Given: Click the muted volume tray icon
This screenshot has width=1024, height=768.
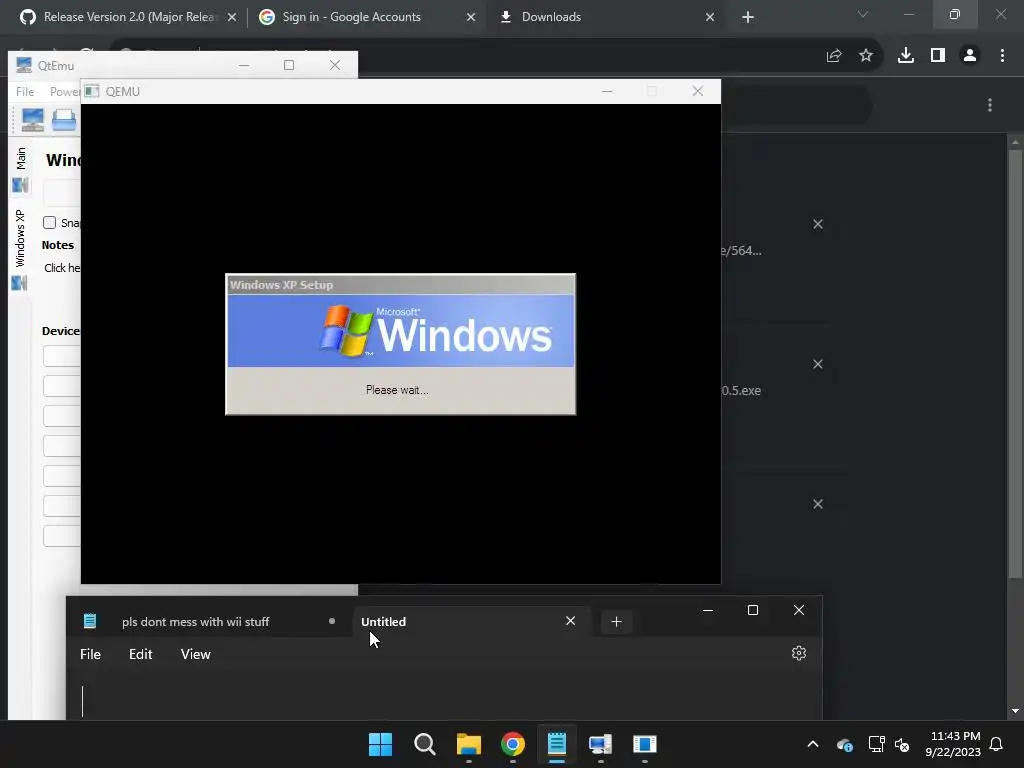Looking at the screenshot, I should [903, 744].
